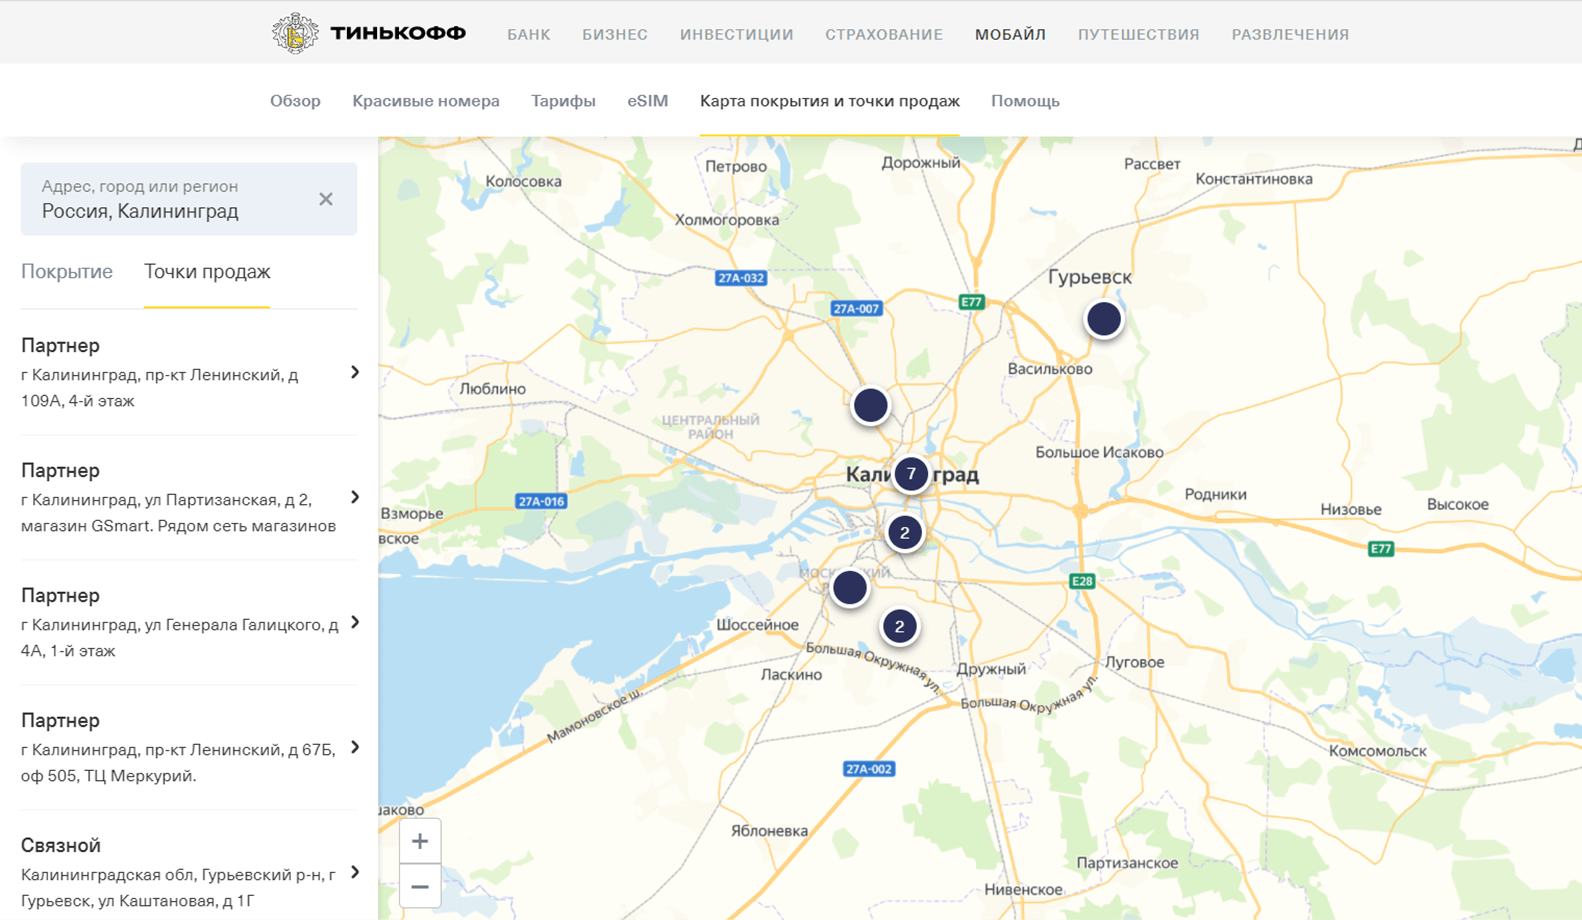
Task: Open the Помощь page
Action: pos(1025,101)
